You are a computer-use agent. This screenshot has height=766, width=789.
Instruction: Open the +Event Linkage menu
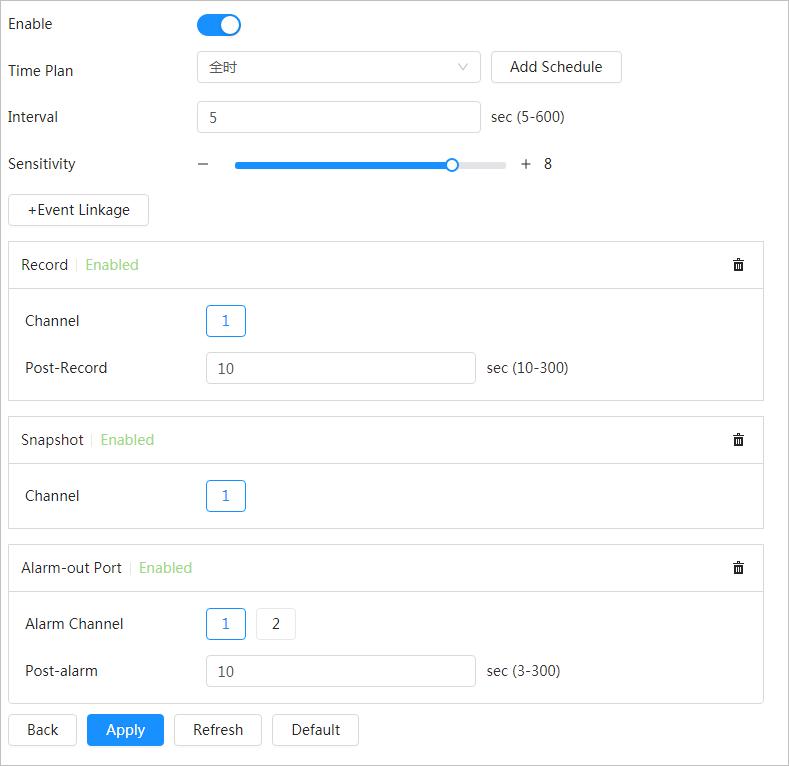(x=78, y=210)
